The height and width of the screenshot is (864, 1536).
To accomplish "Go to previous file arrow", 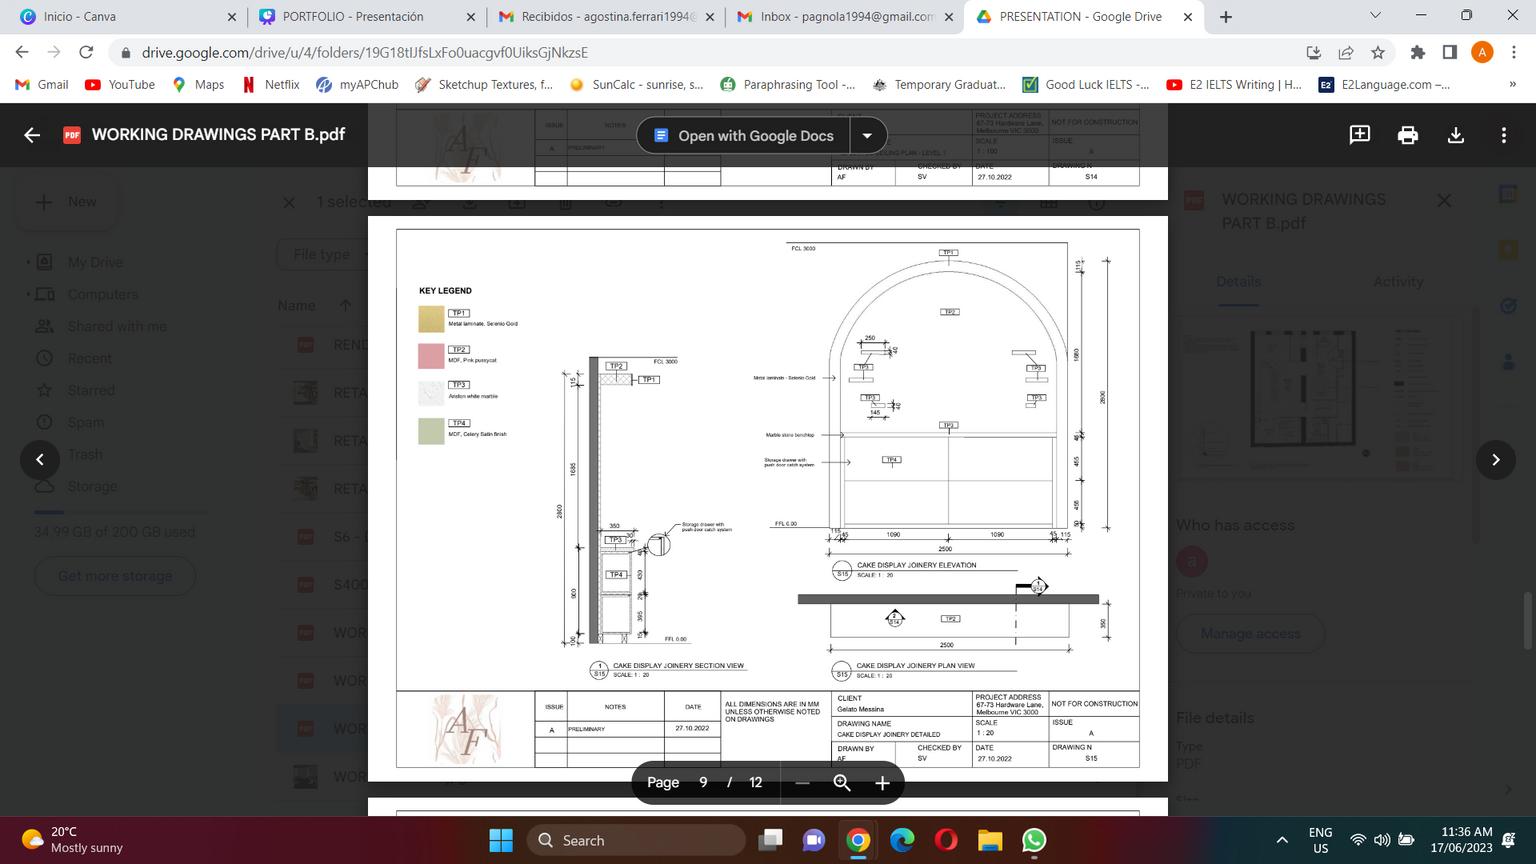I will tap(40, 460).
